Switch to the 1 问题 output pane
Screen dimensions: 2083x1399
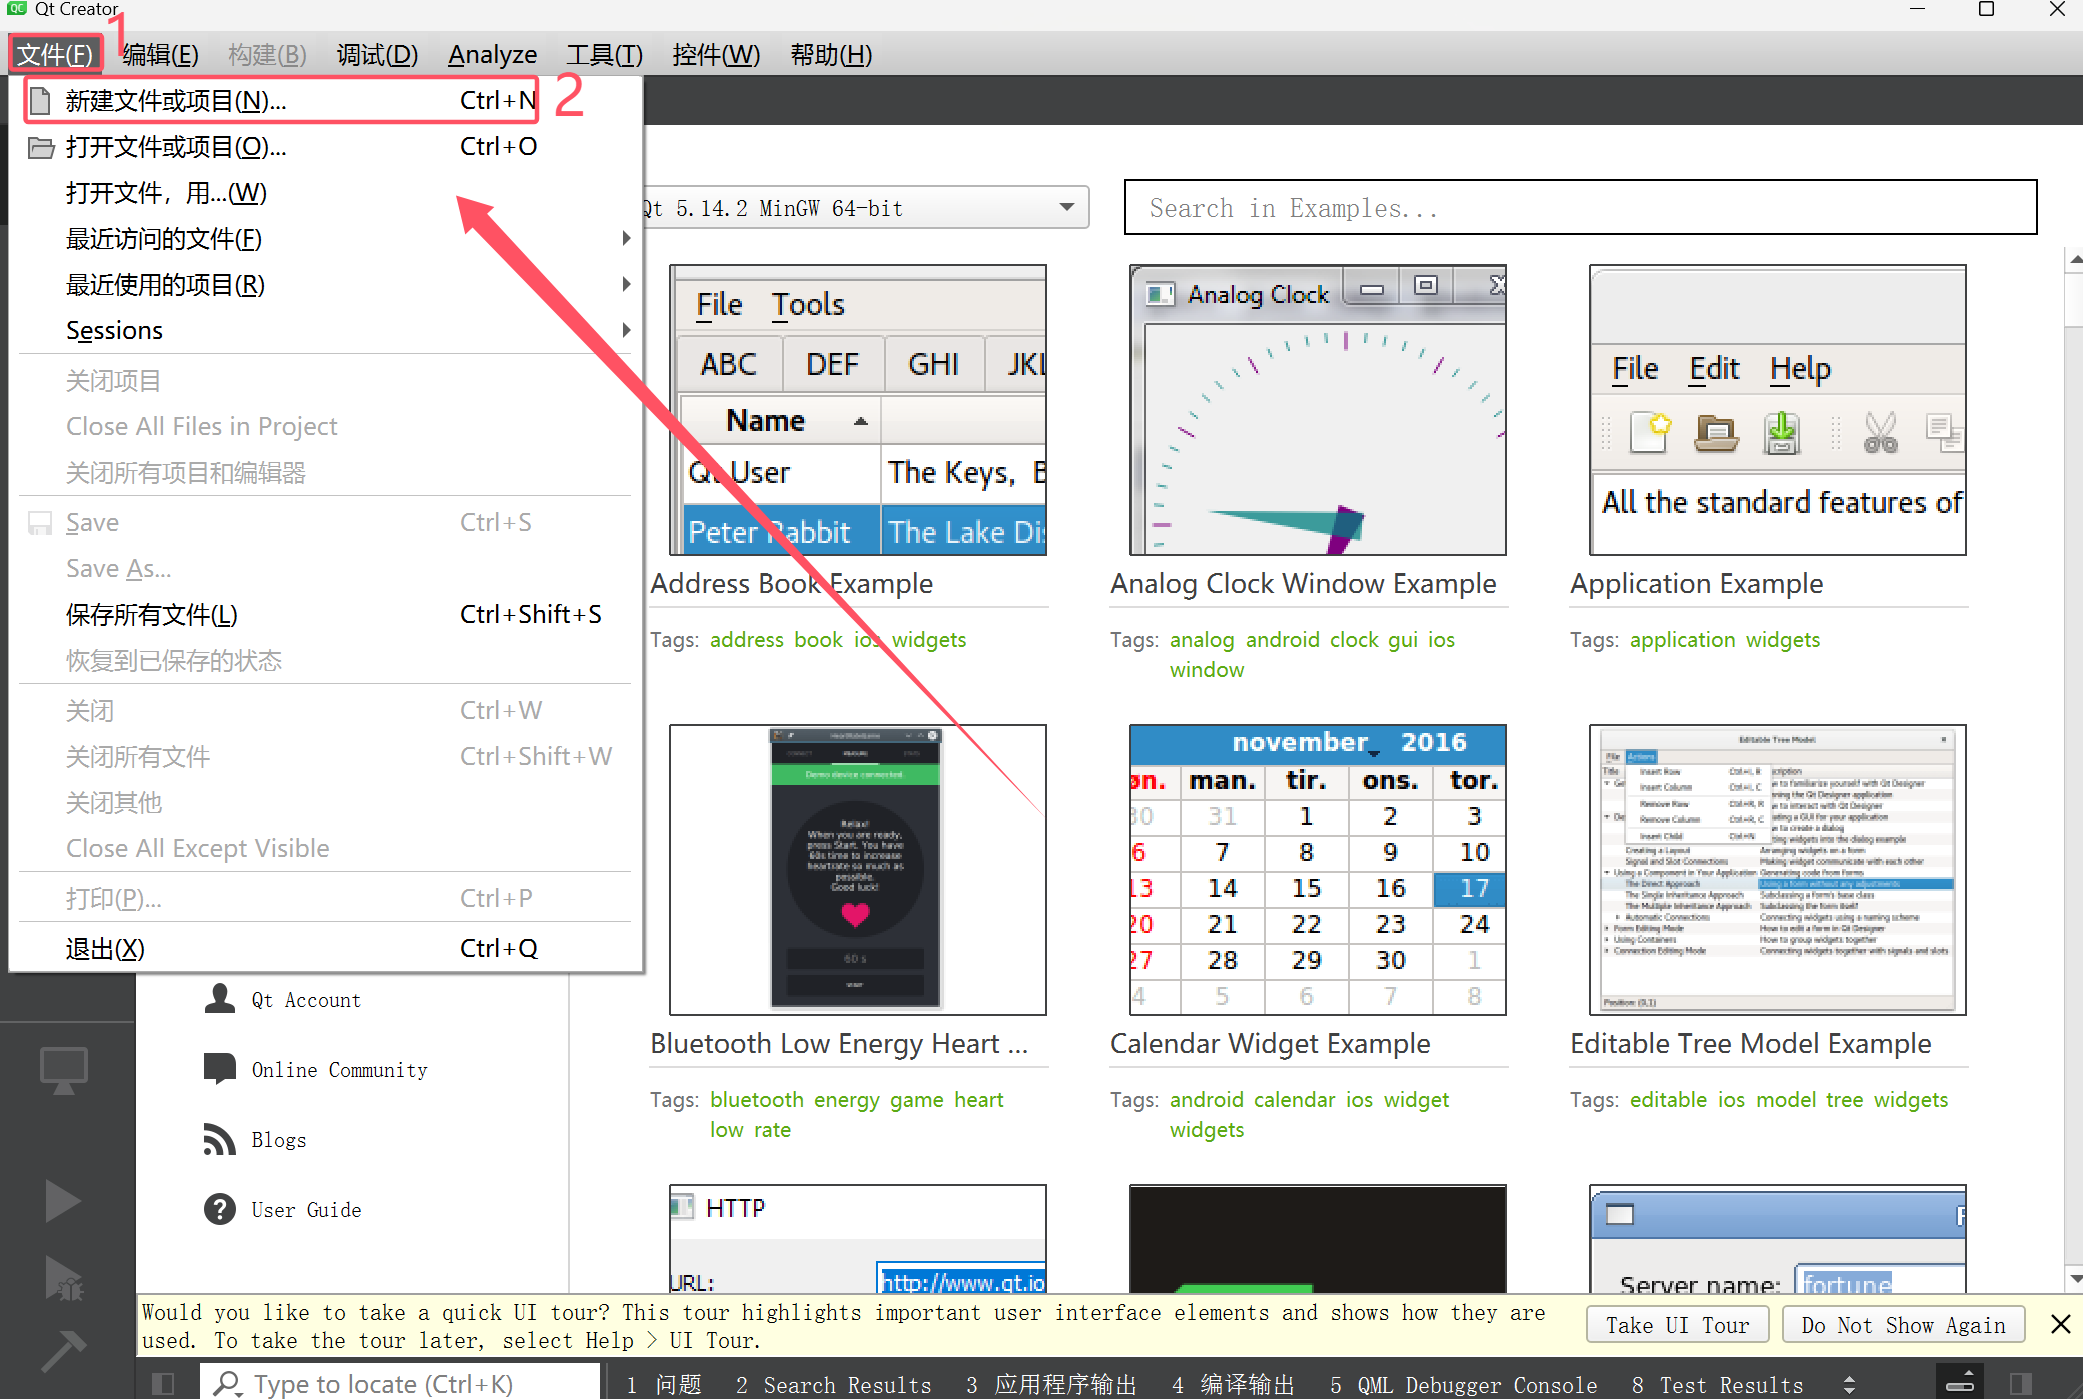click(664, 1385)
